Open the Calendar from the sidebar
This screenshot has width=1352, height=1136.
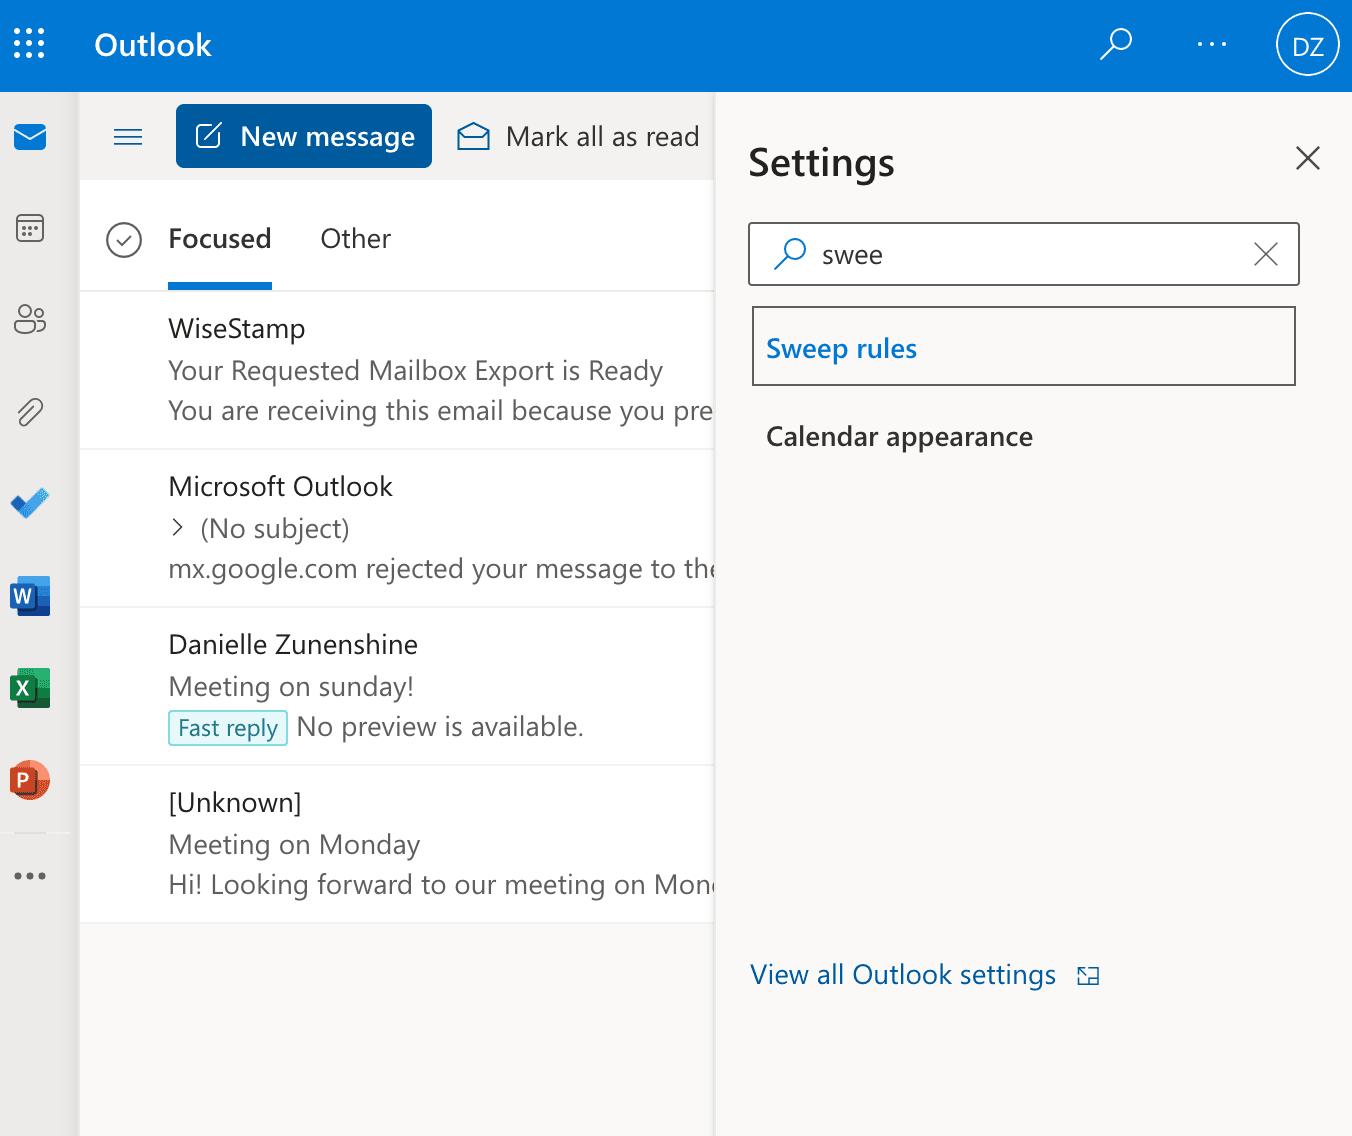click(x=30, y=228)
